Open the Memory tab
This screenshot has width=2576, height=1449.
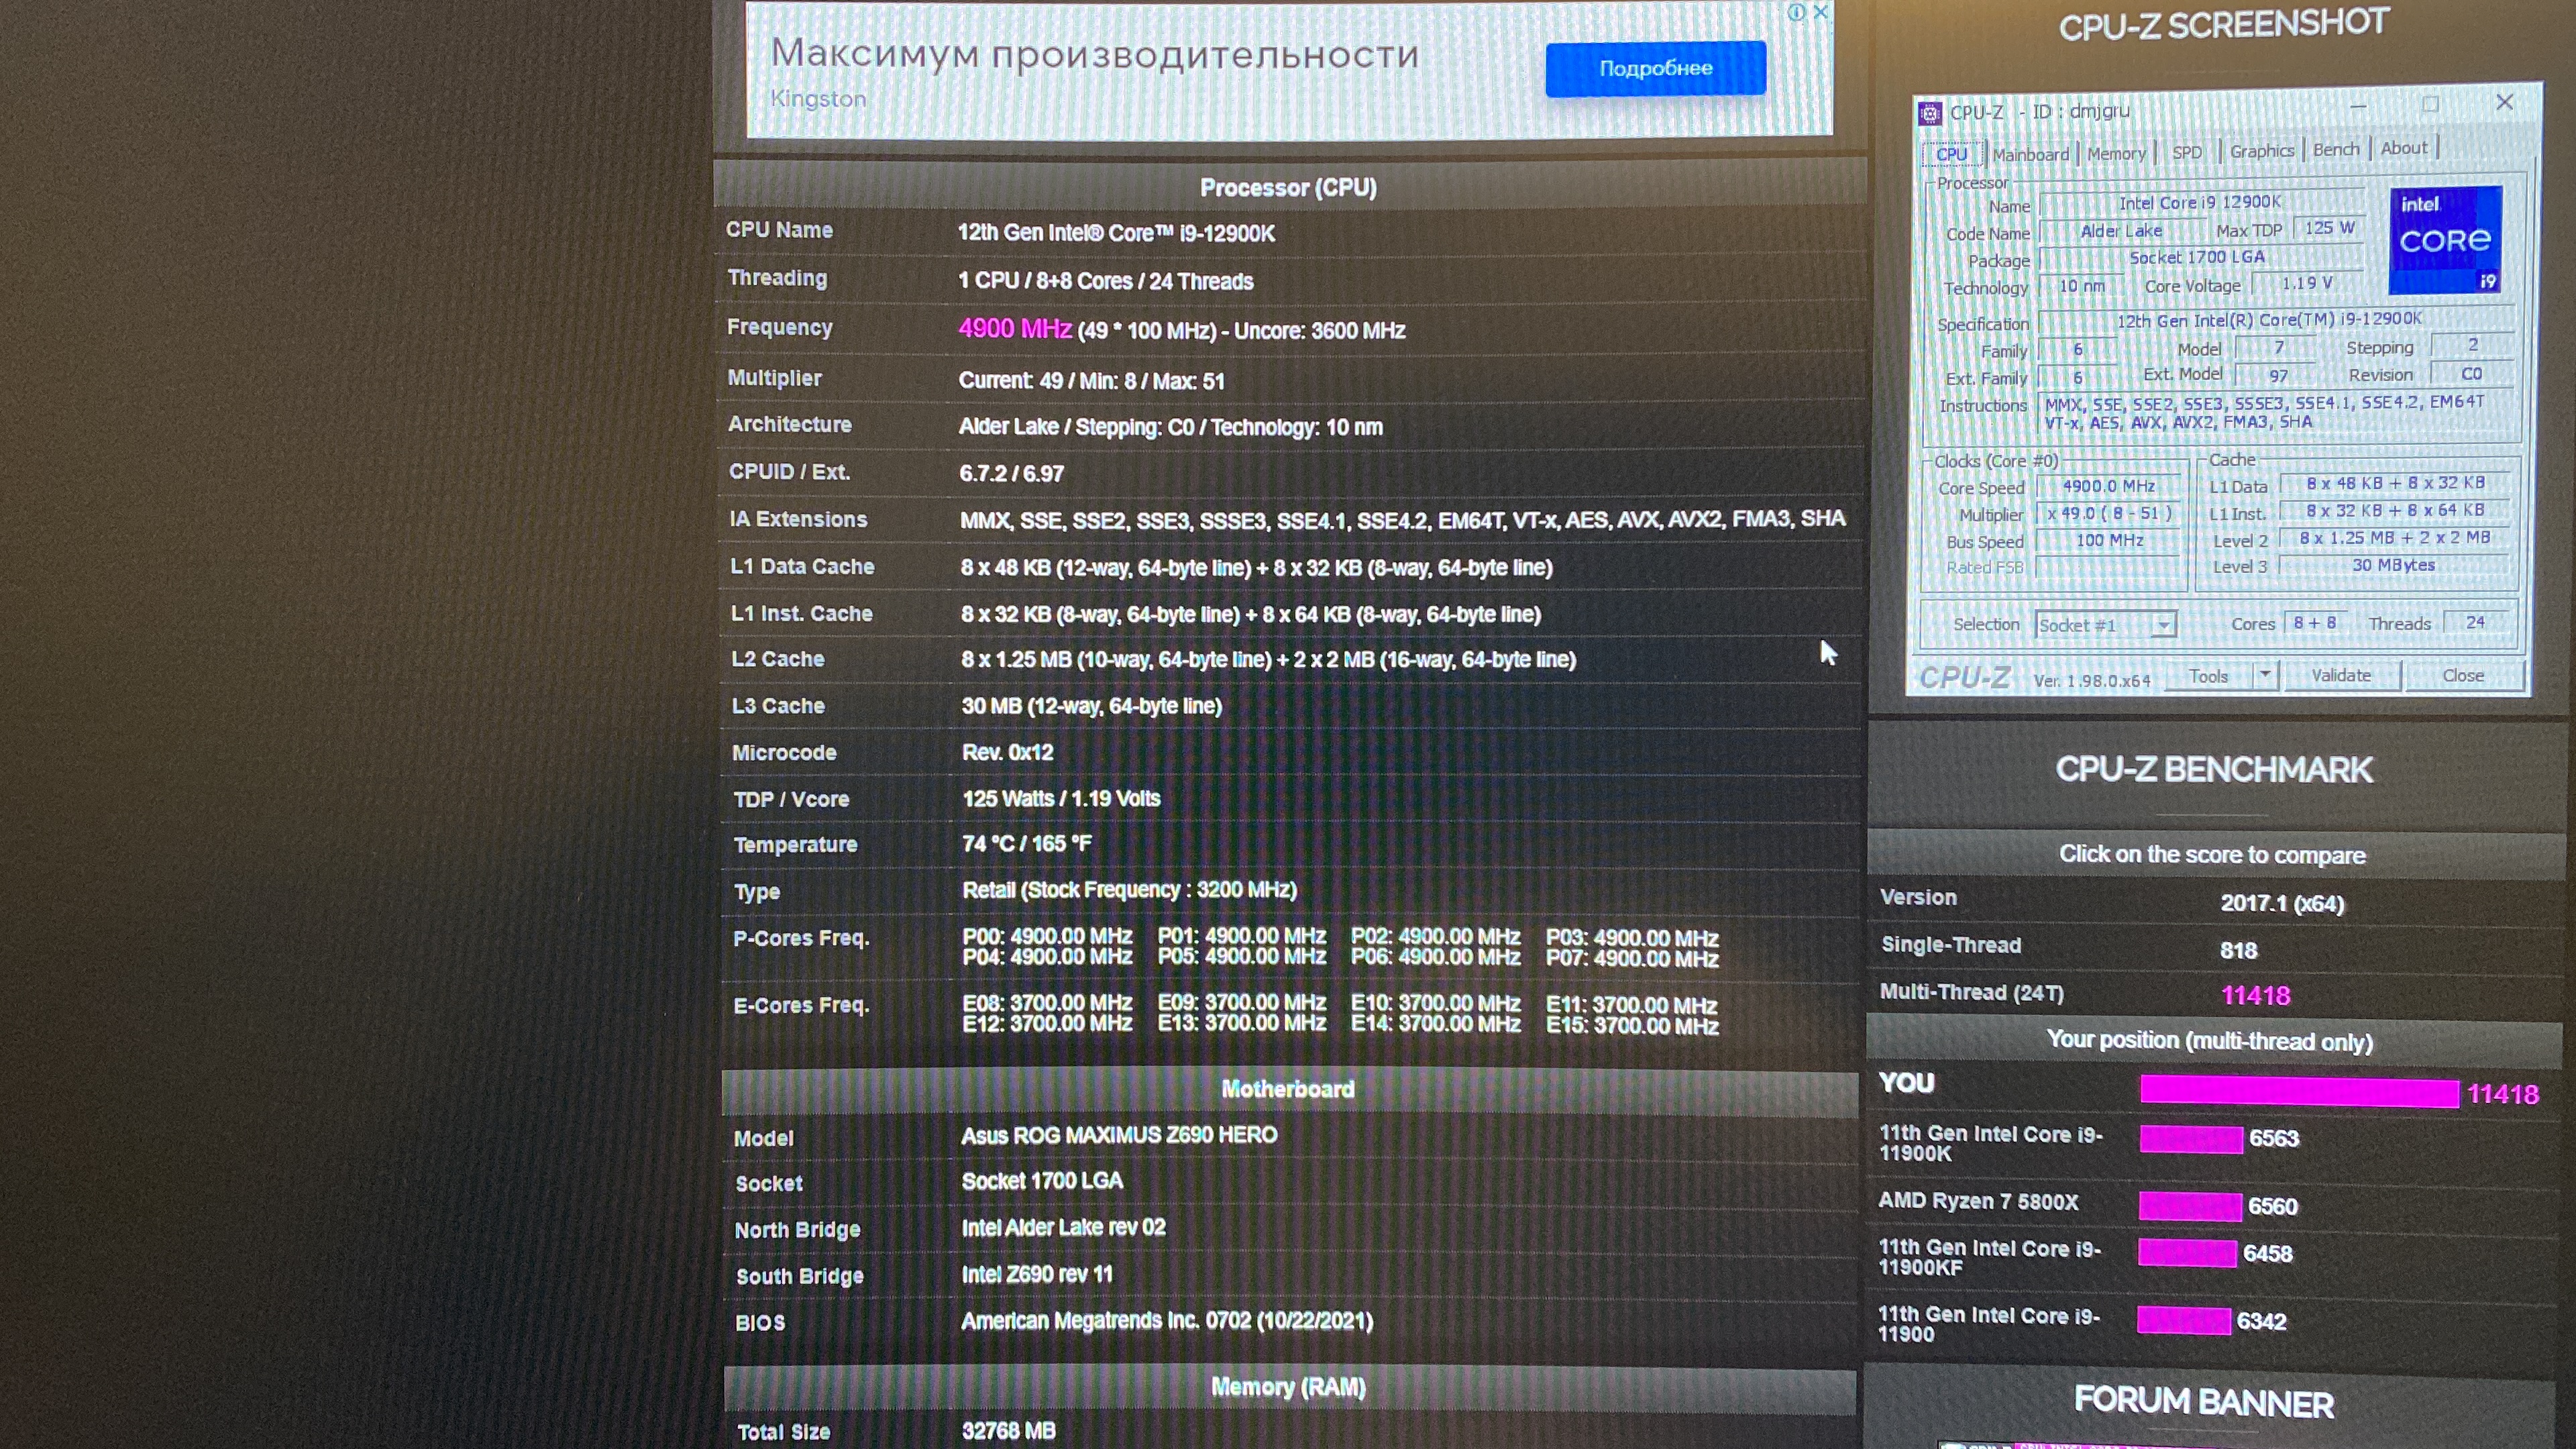[x=2116, y=153]
